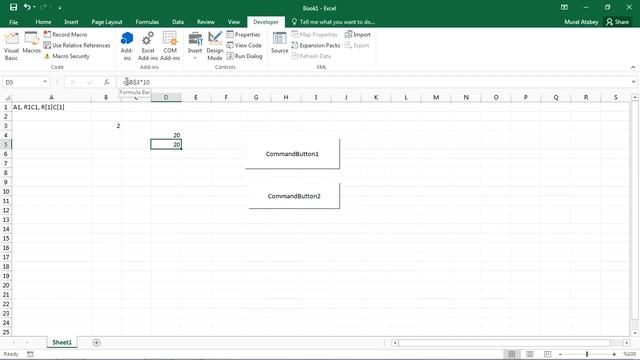Click Expansion Packs
The height and width of the screenshot is (360, 640).
click(316, 45)
